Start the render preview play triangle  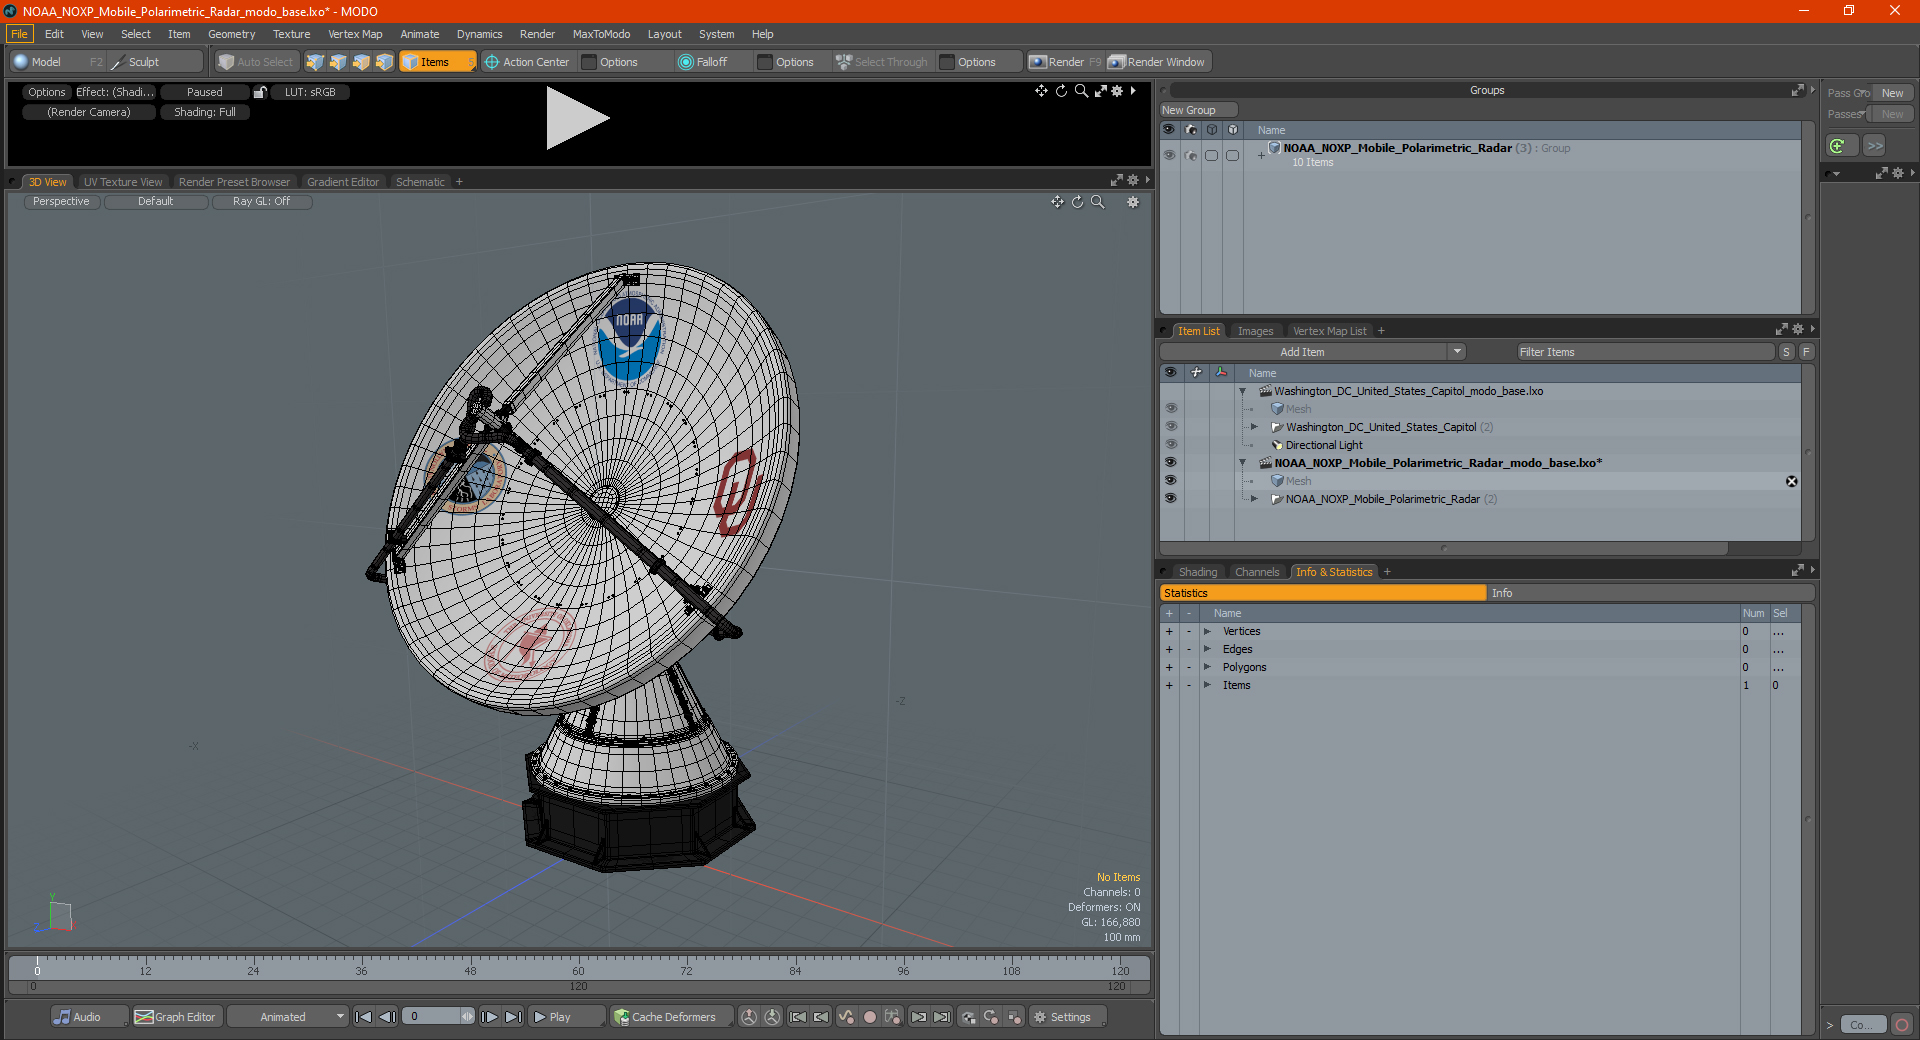[576, 119]
